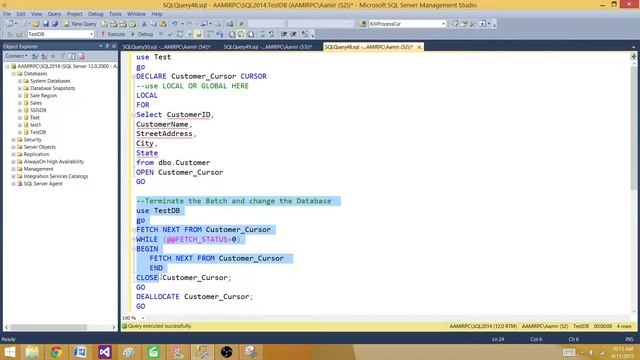640x360 pixels.
Task: Click the New Query button
Action: [80, 24]
